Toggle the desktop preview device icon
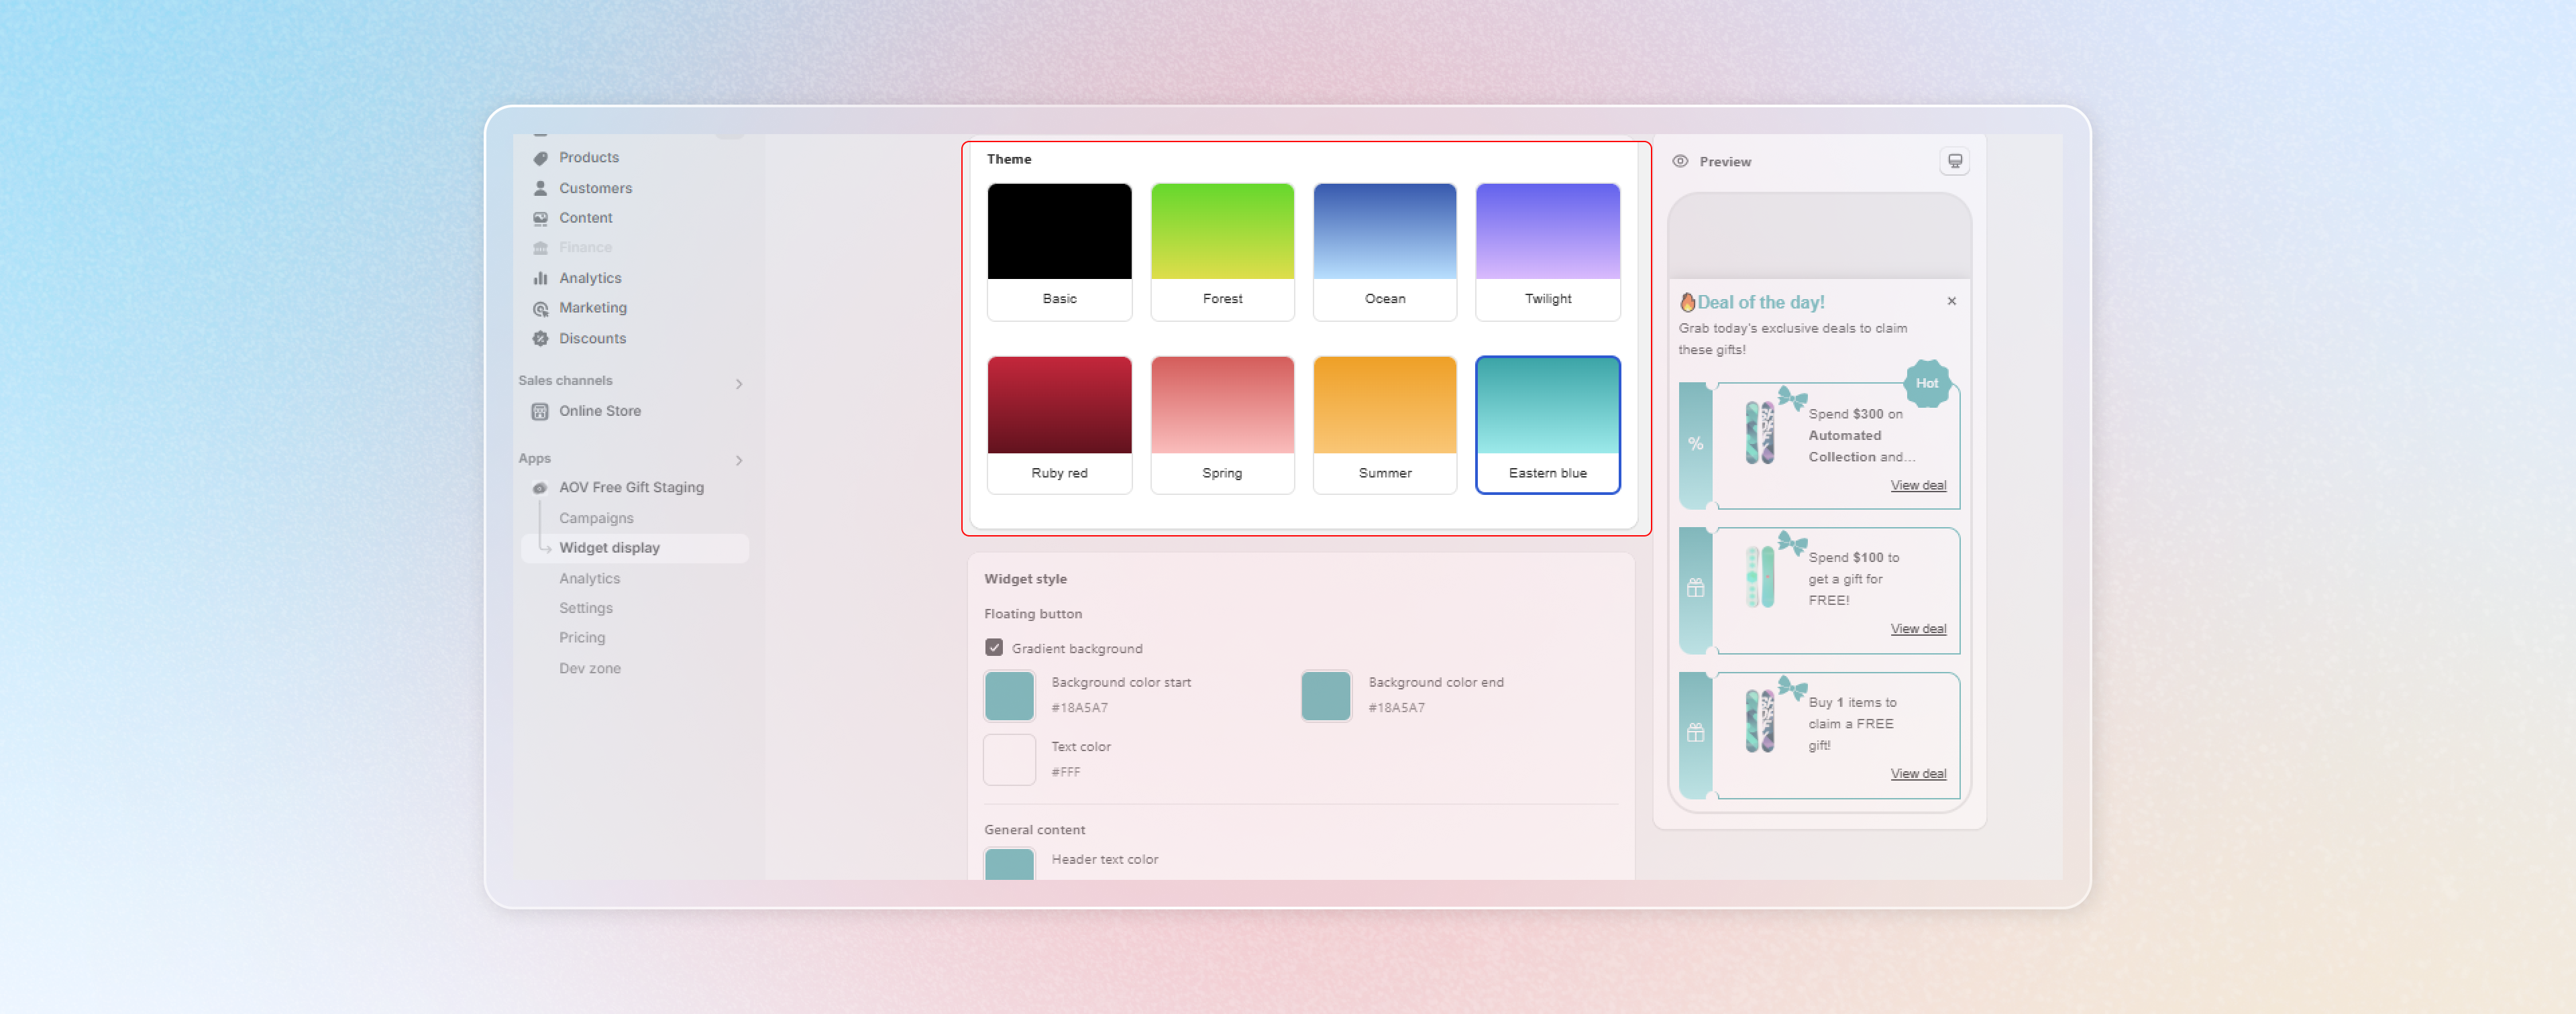This screenshot has width=2576, height=1014. (1954, 161)
